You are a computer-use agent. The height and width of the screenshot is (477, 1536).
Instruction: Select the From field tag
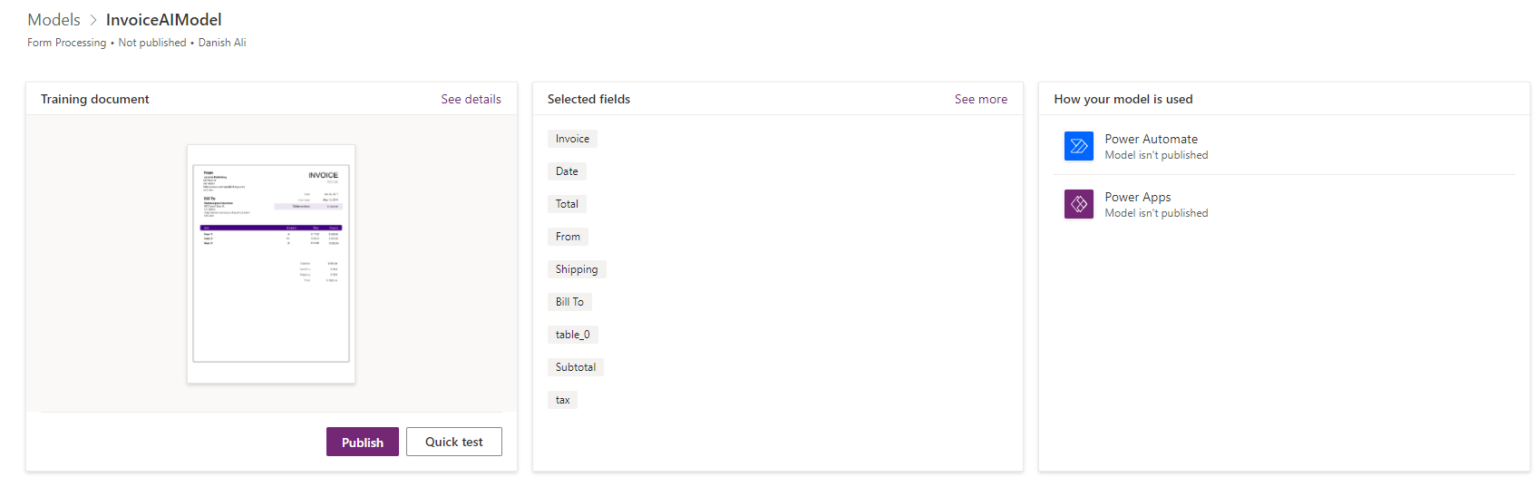[x=568, y=237]
